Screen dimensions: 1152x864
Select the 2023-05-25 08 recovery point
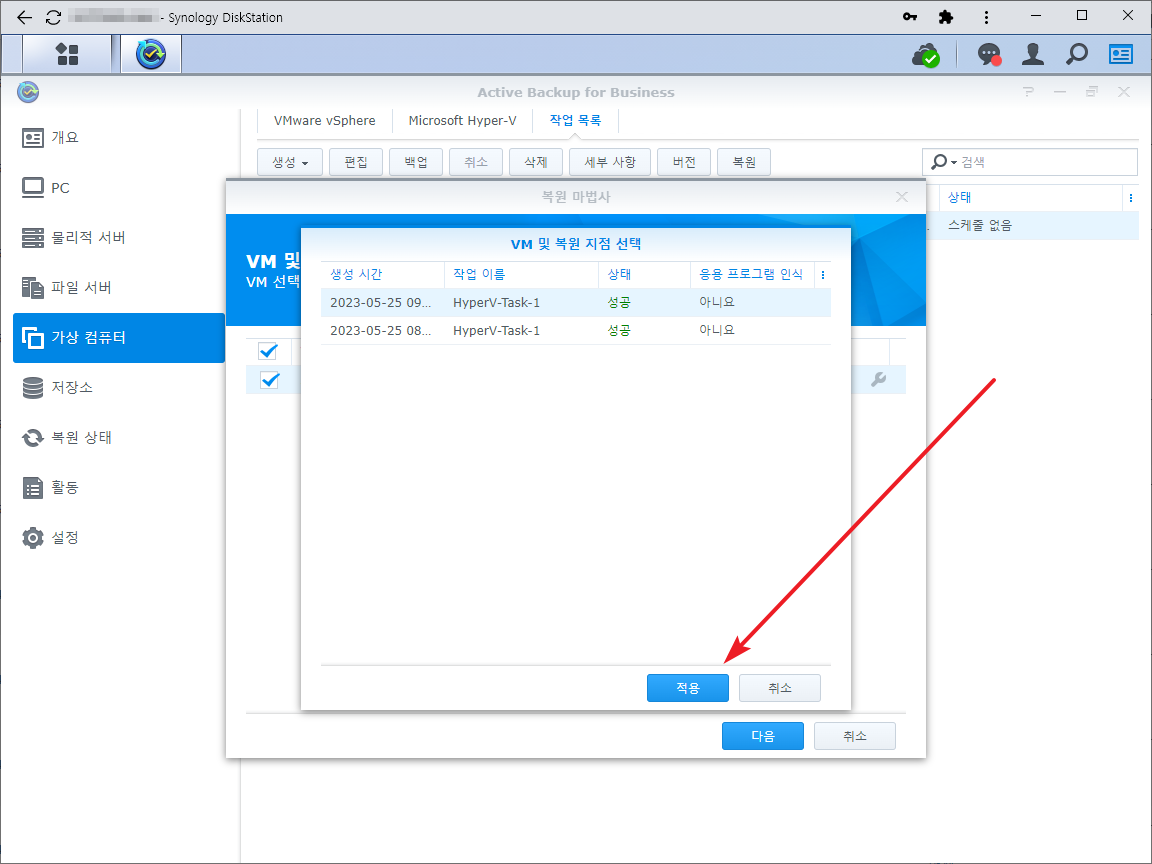coord(575,331)
